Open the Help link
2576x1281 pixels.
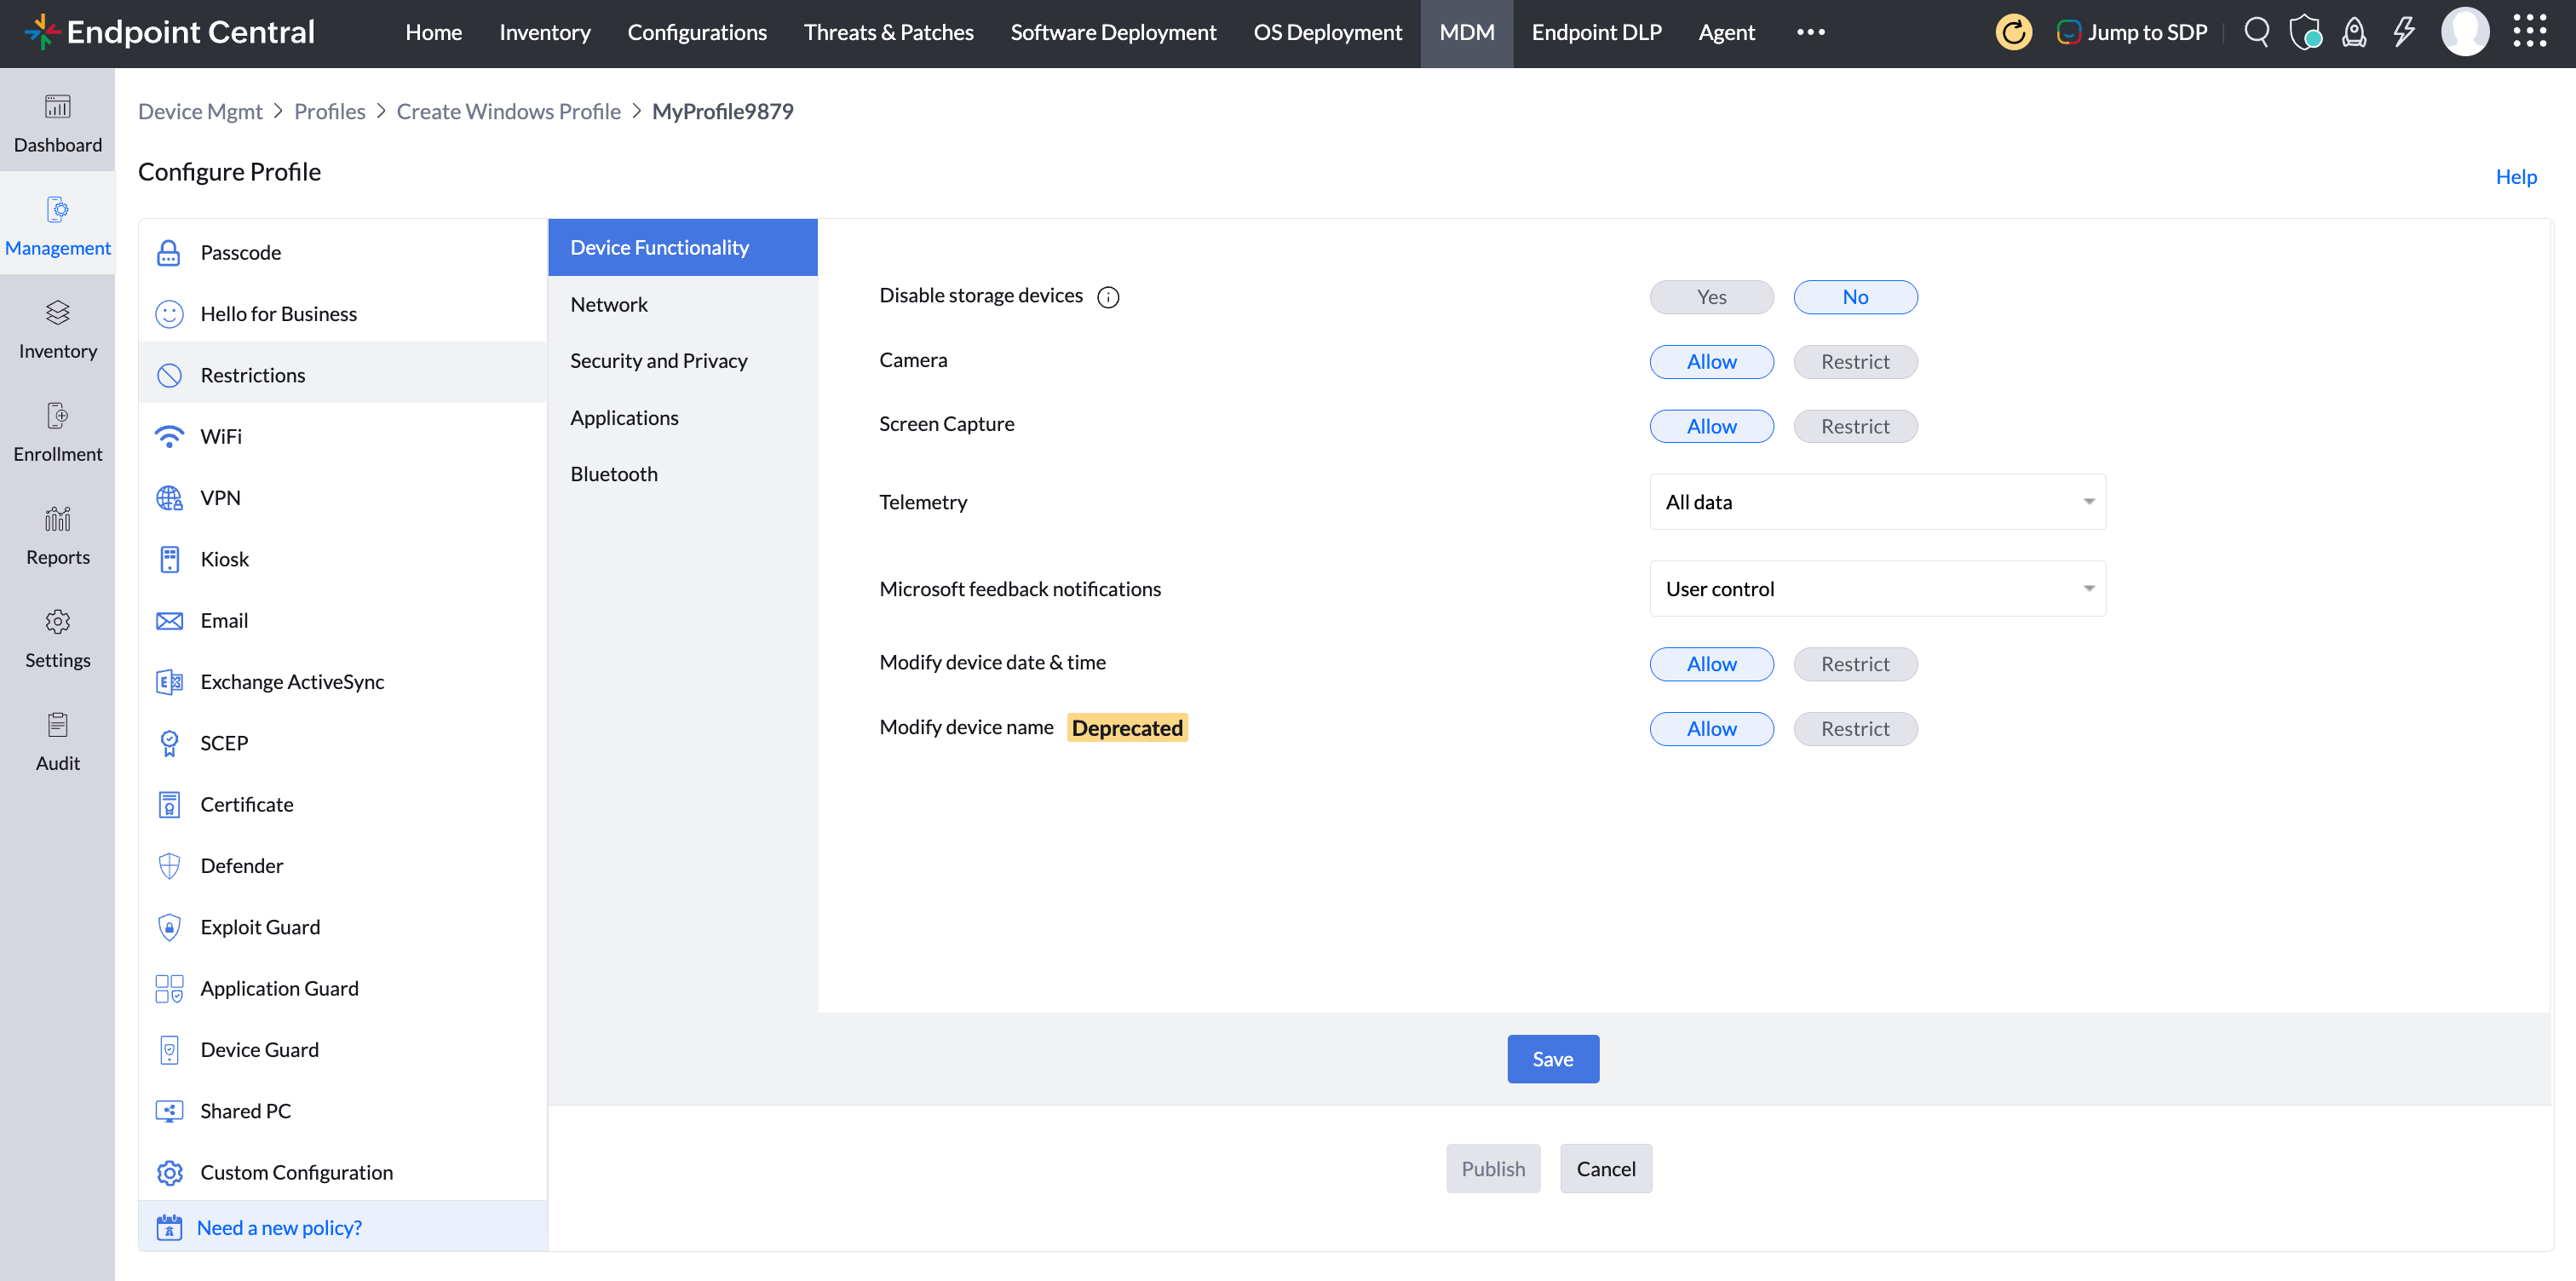[x=2516, y=177]
